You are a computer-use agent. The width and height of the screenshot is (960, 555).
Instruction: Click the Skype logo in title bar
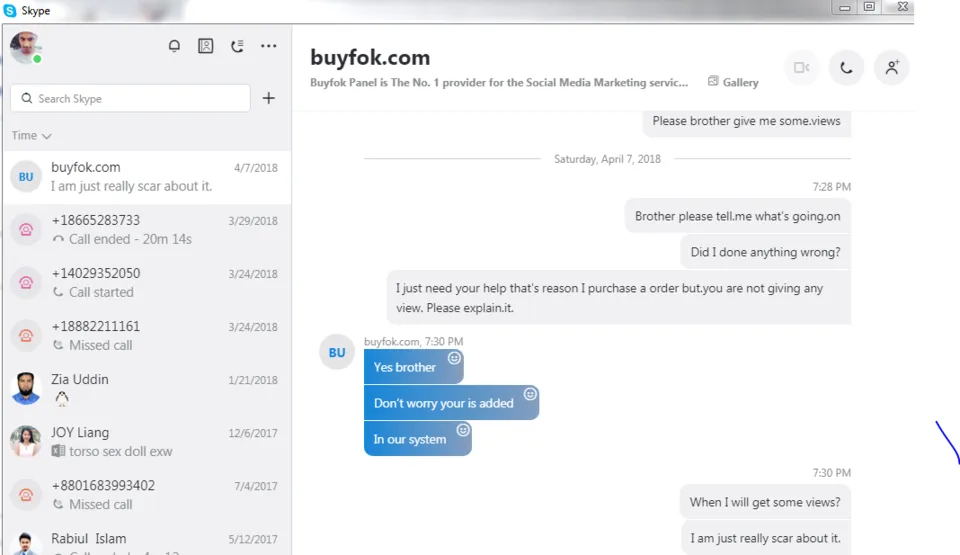10,10
